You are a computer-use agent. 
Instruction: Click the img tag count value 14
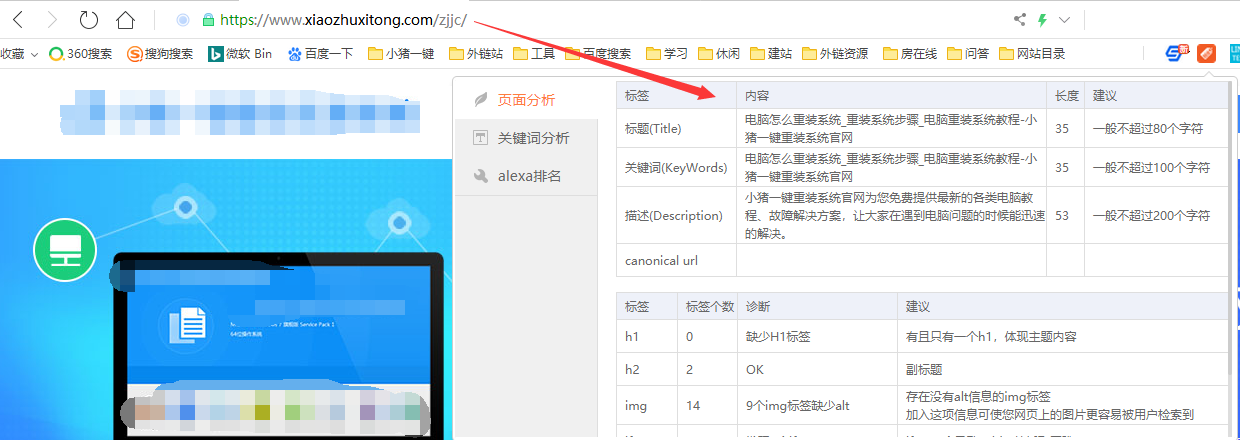pos(693,405)
